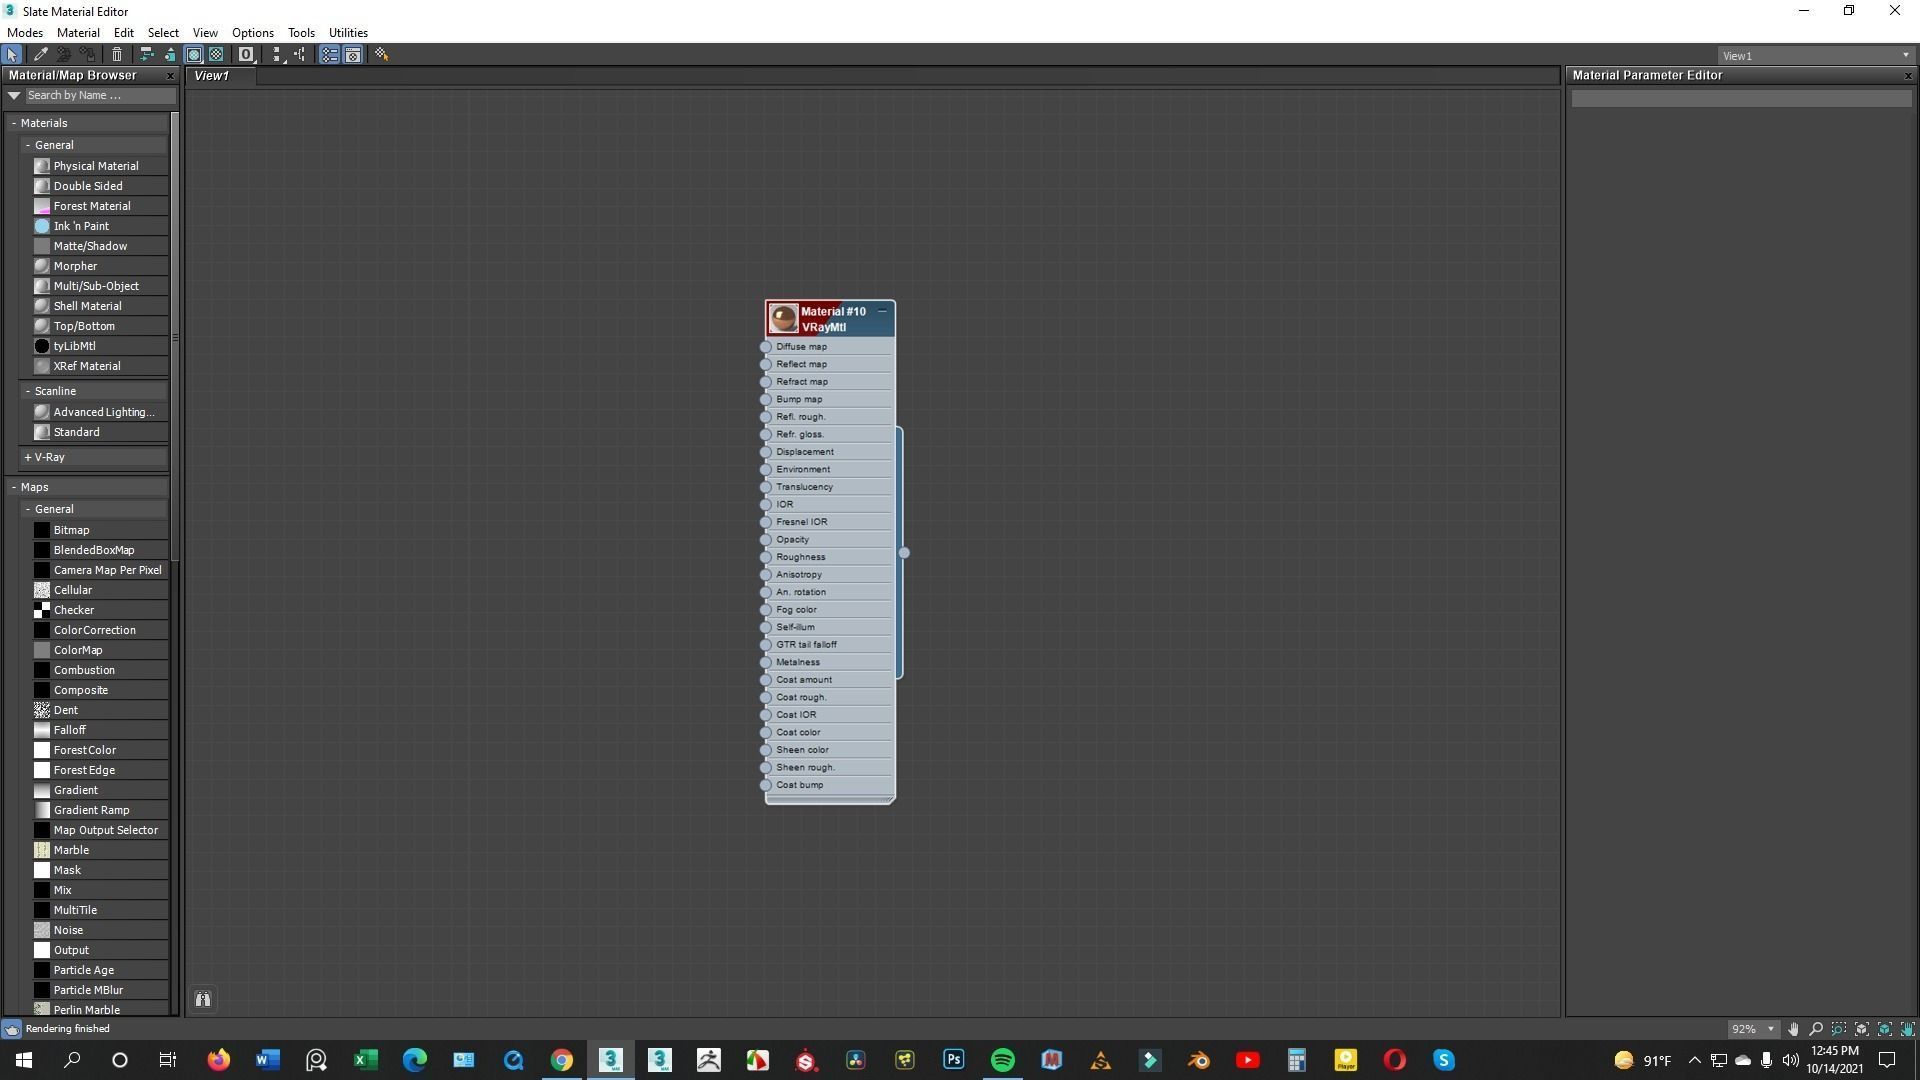Click Select by Material icon
This screenshot has width=1920, height=1080.
(381, 55)
